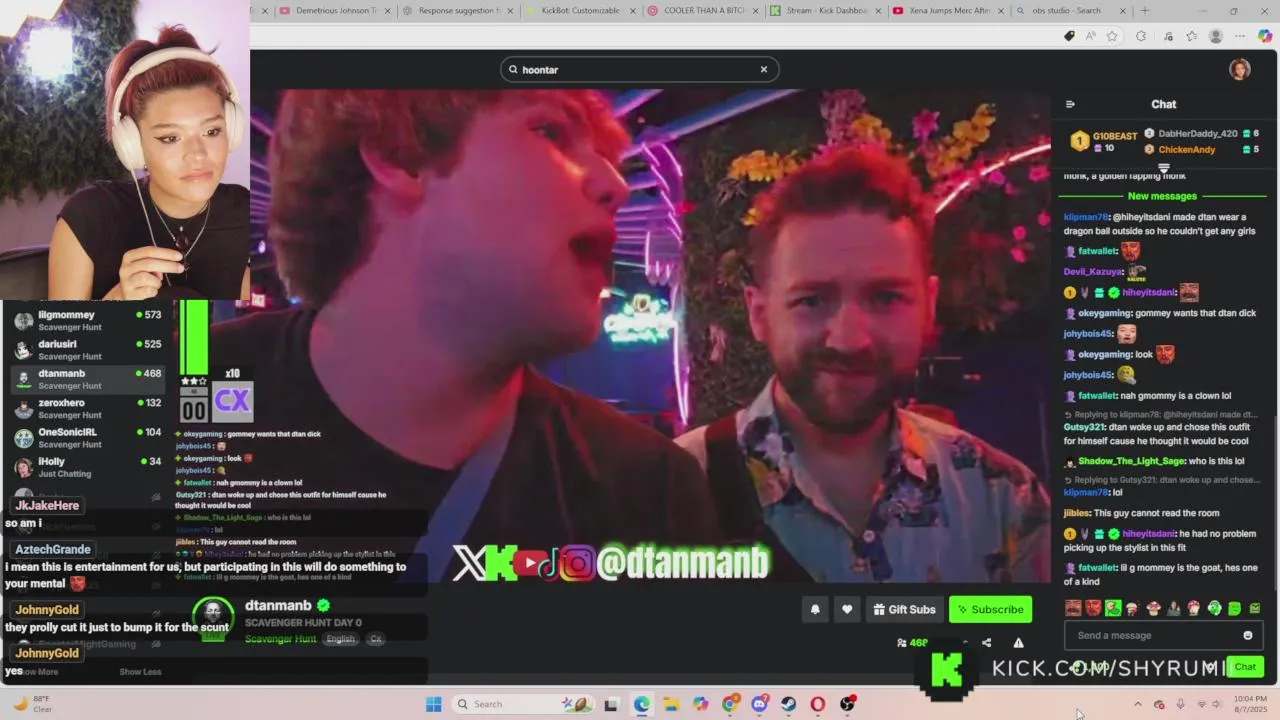Image resolution: width=1280 pixels, height=720 pixels.
Task: Follow the channel with the heart button
Action: point(847,609)
